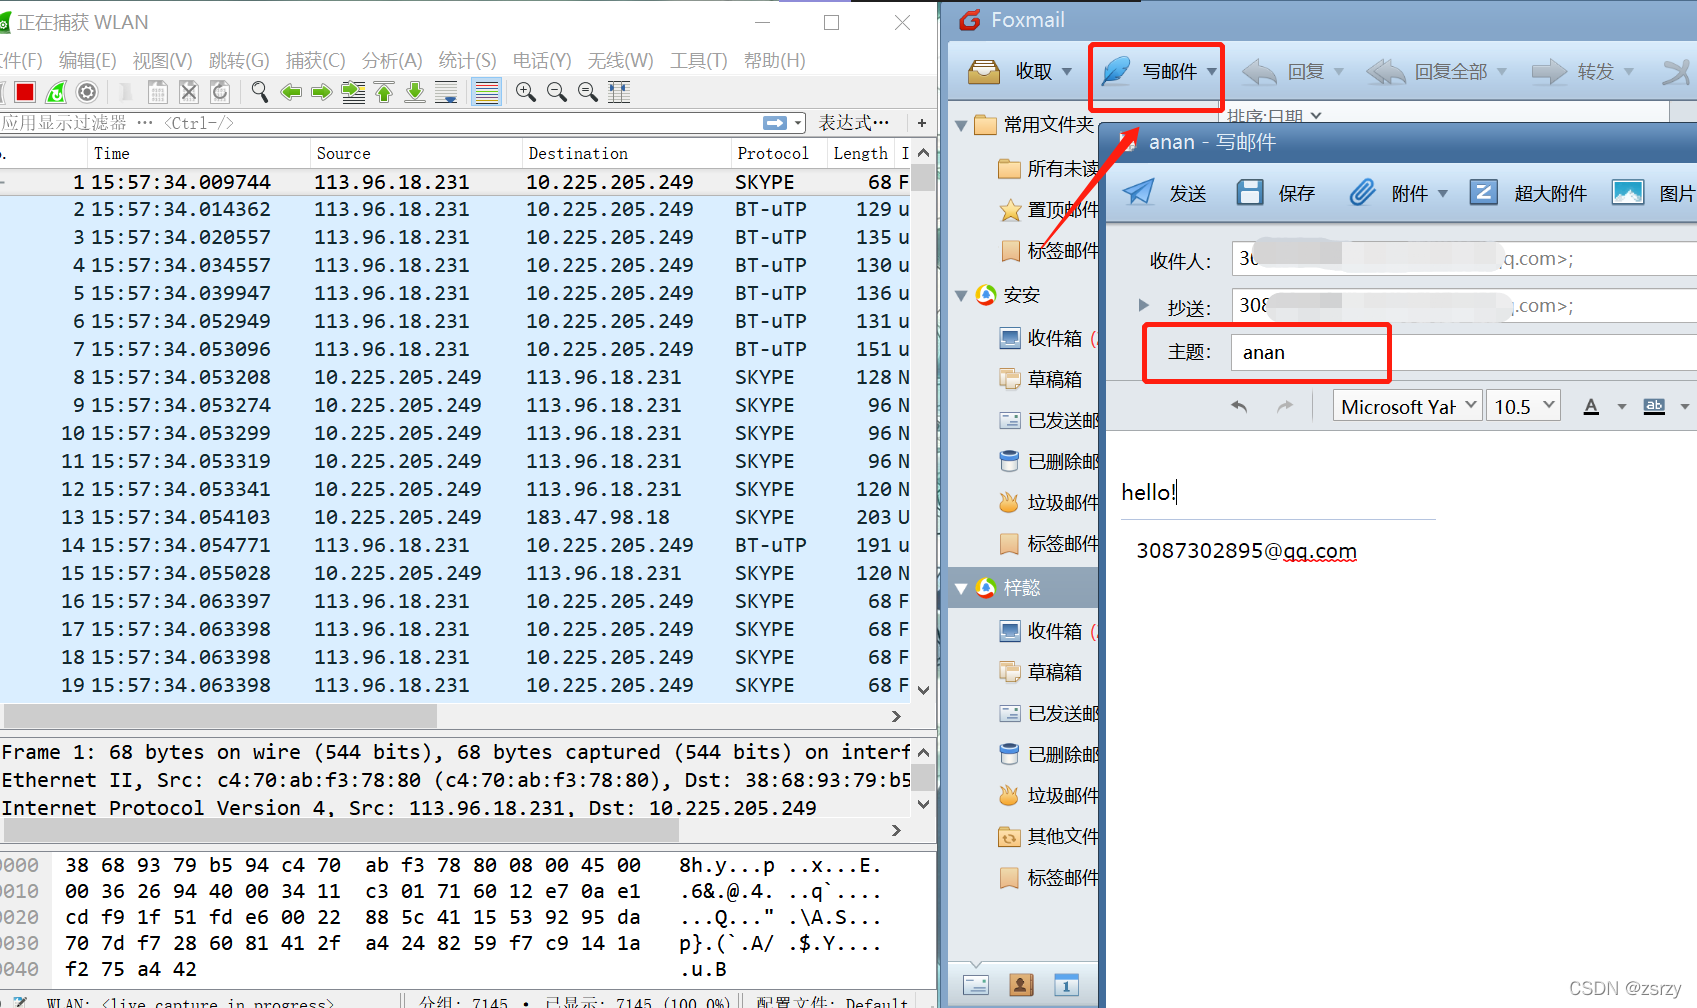Toggle auto-scroll during live capture
The image size is (1697, 1008).
tap(446, 92)
